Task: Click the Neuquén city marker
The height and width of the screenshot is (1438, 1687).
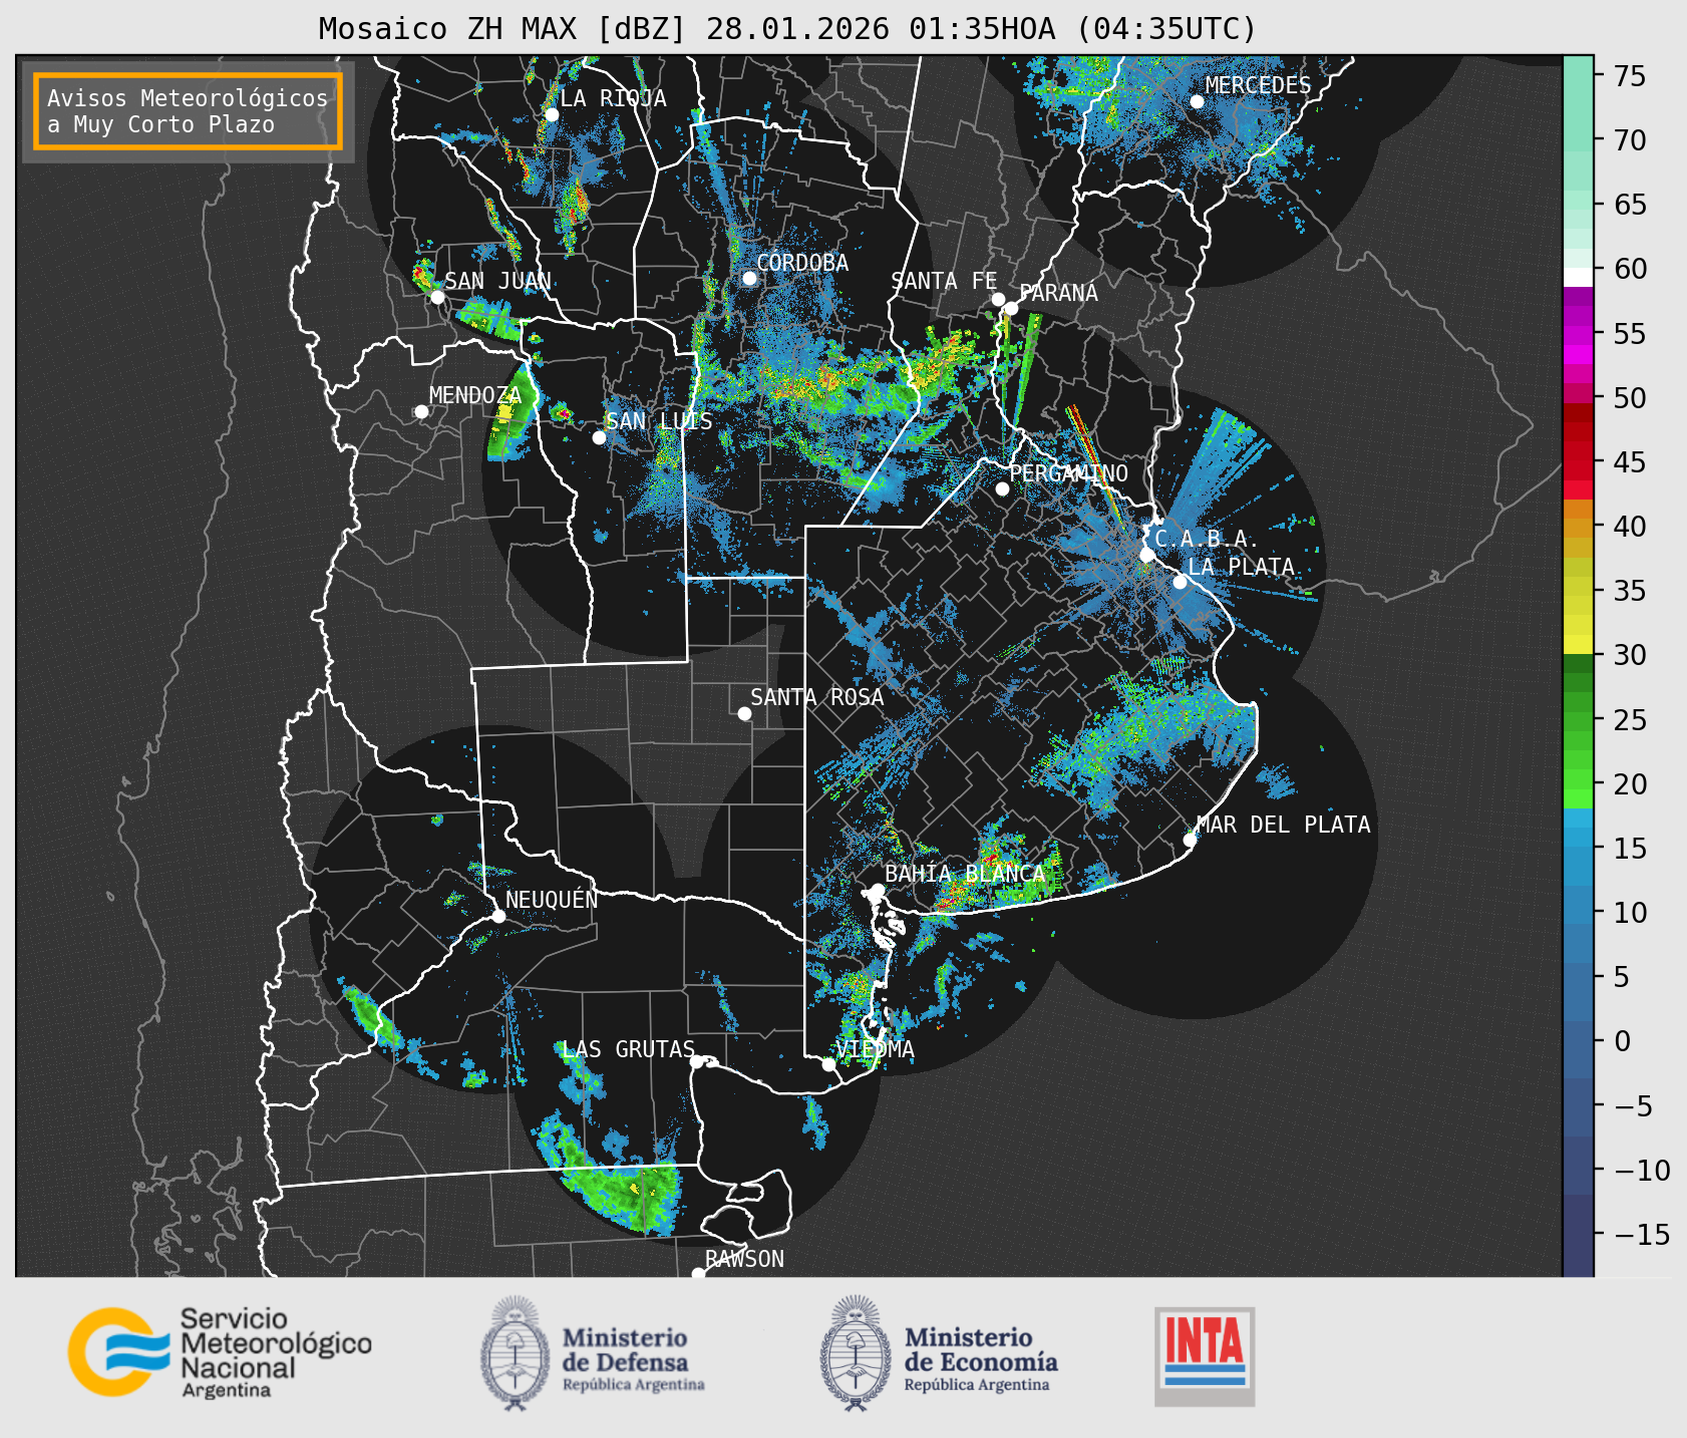Action: point(498,915)
